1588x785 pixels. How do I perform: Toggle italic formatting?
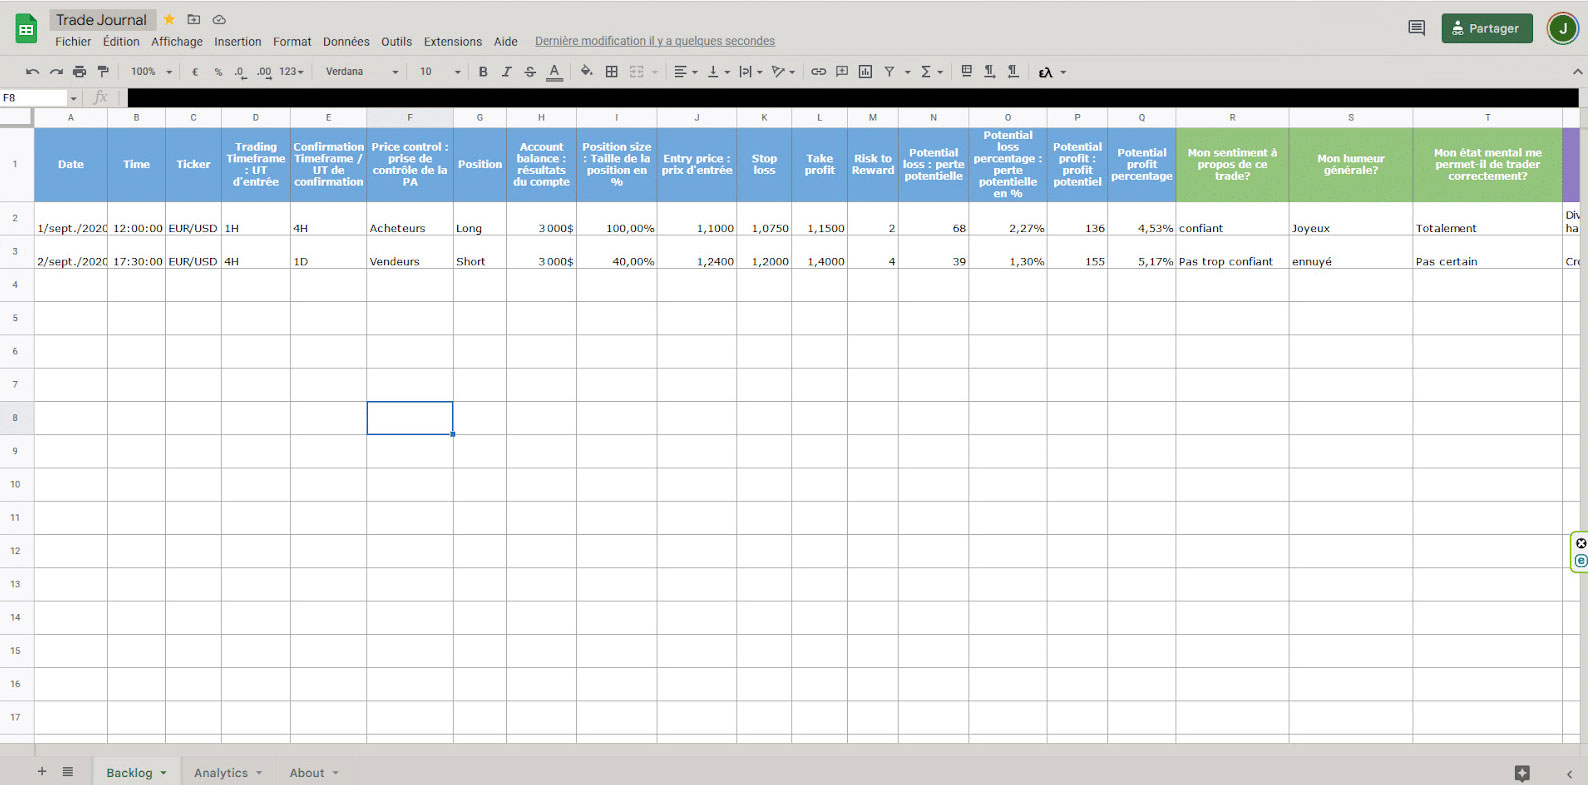(506, 72)
